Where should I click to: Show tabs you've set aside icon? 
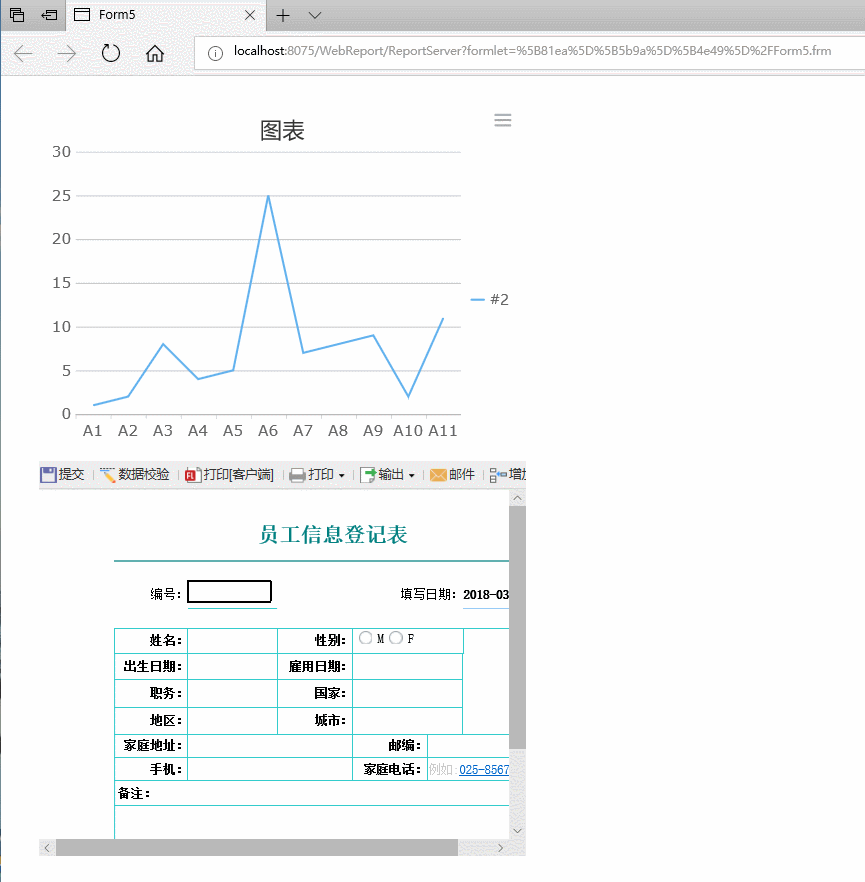coord(17,15)
